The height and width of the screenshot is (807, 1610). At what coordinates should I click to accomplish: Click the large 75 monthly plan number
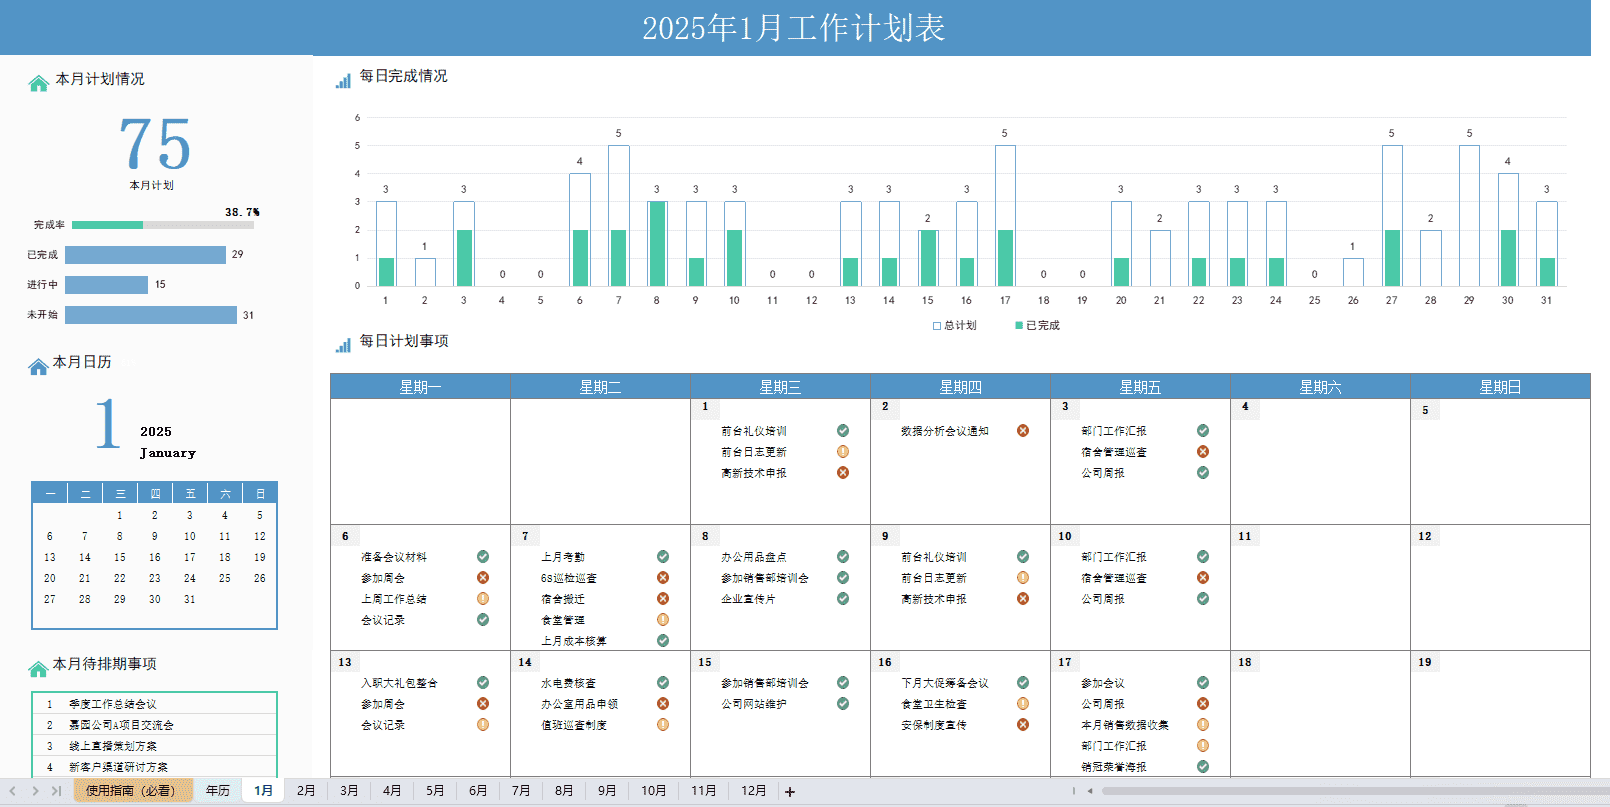pyautogui.click(x=155, y=144)
